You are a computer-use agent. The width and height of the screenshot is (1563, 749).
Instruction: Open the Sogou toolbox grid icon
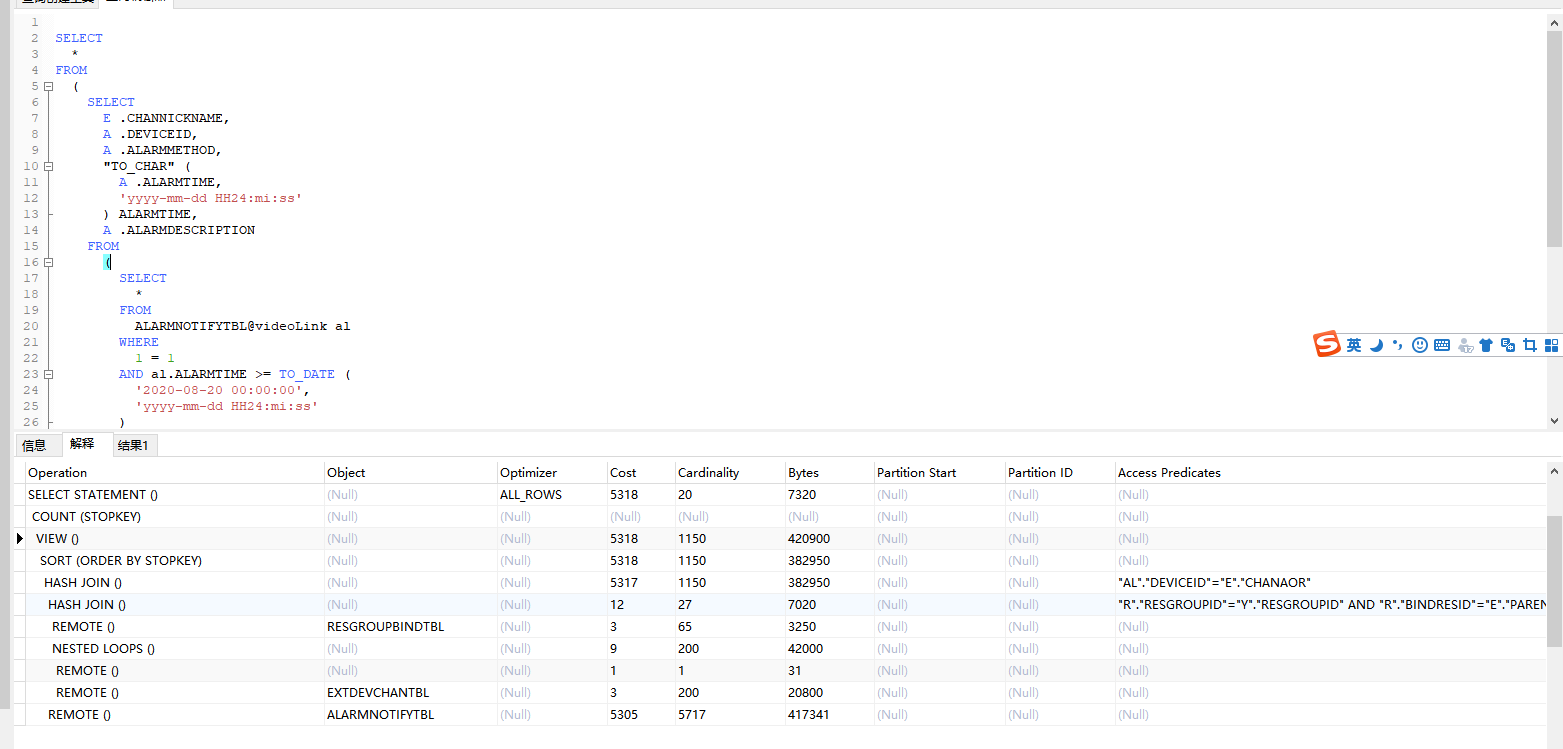1551,345
